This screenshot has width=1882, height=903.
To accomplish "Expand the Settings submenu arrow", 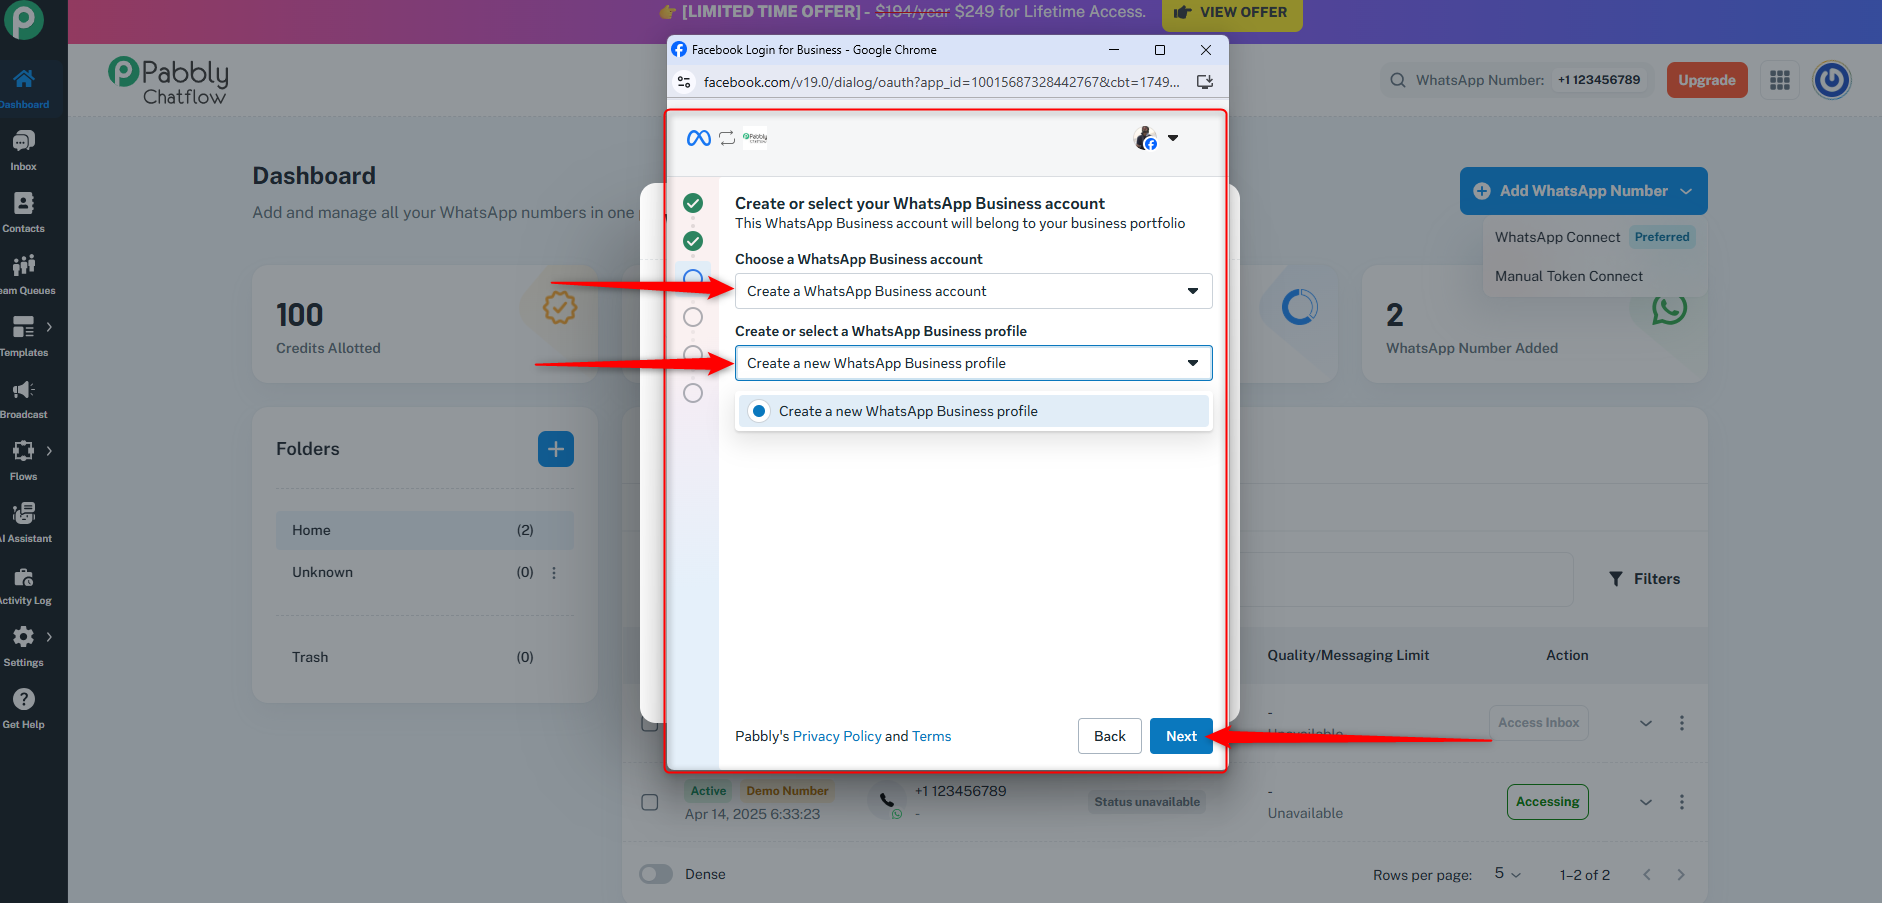I will [49, 637].
